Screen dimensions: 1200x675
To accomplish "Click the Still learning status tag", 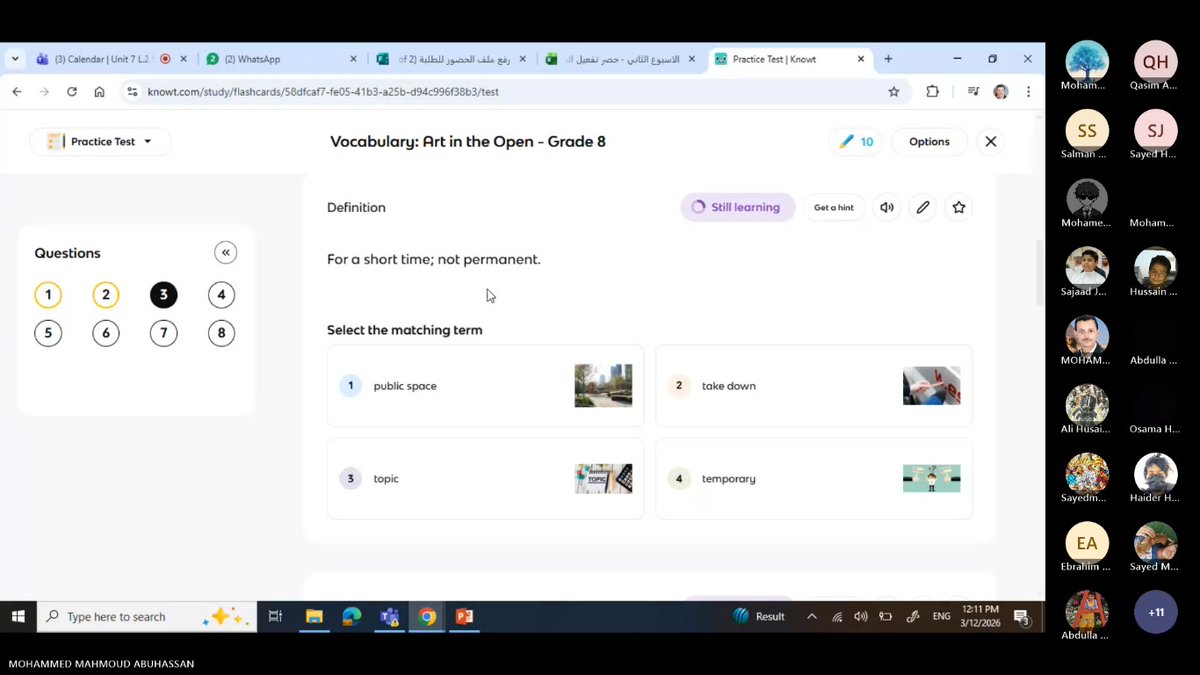I will pyautogui.click(x=738, y=207).
